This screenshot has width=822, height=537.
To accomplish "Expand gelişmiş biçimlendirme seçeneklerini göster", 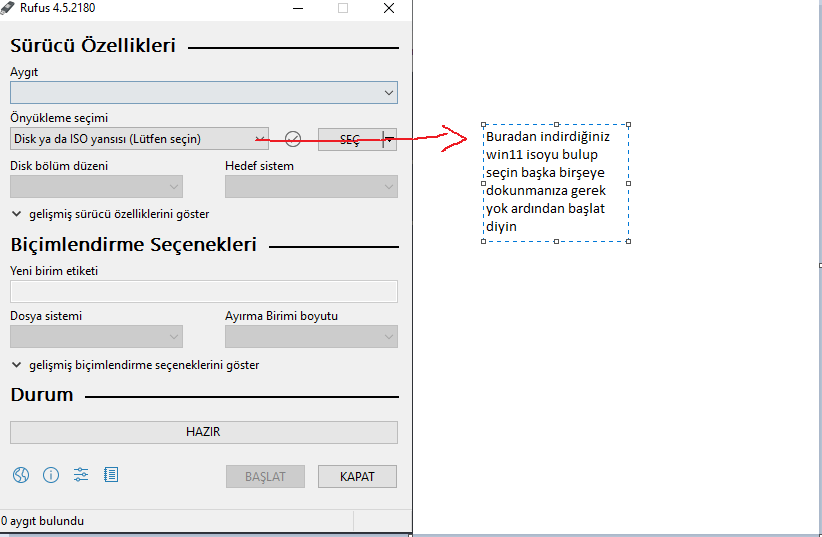I will coord(135,365).
